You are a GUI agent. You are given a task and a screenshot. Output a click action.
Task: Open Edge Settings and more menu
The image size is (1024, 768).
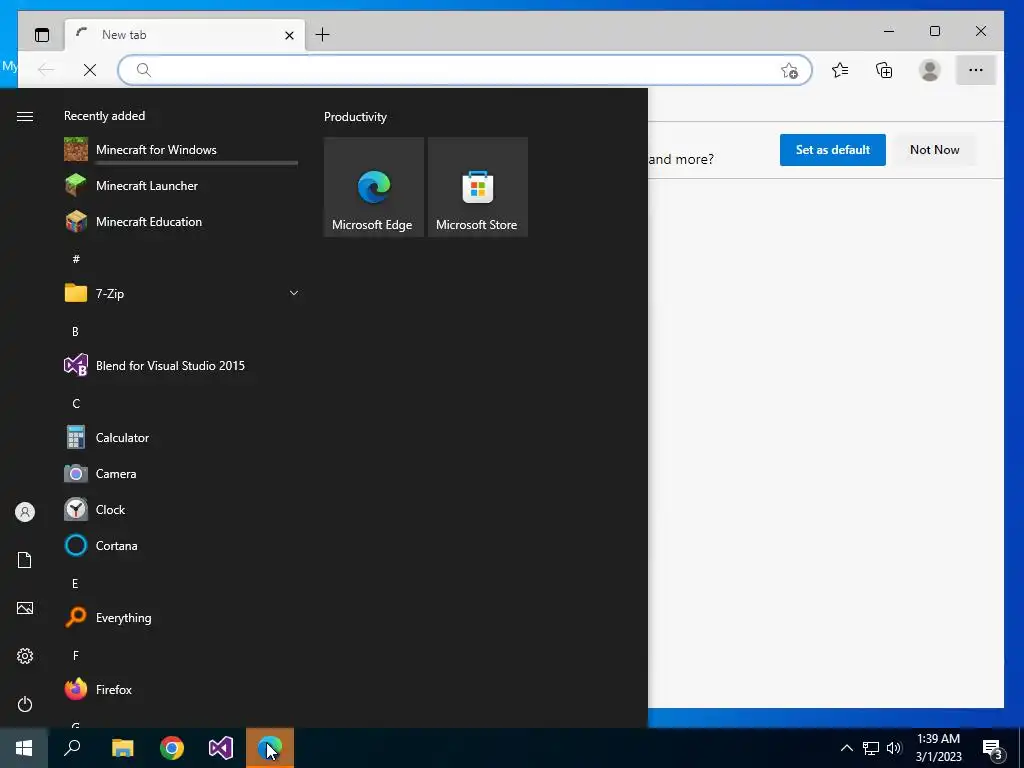pos(976,70)
